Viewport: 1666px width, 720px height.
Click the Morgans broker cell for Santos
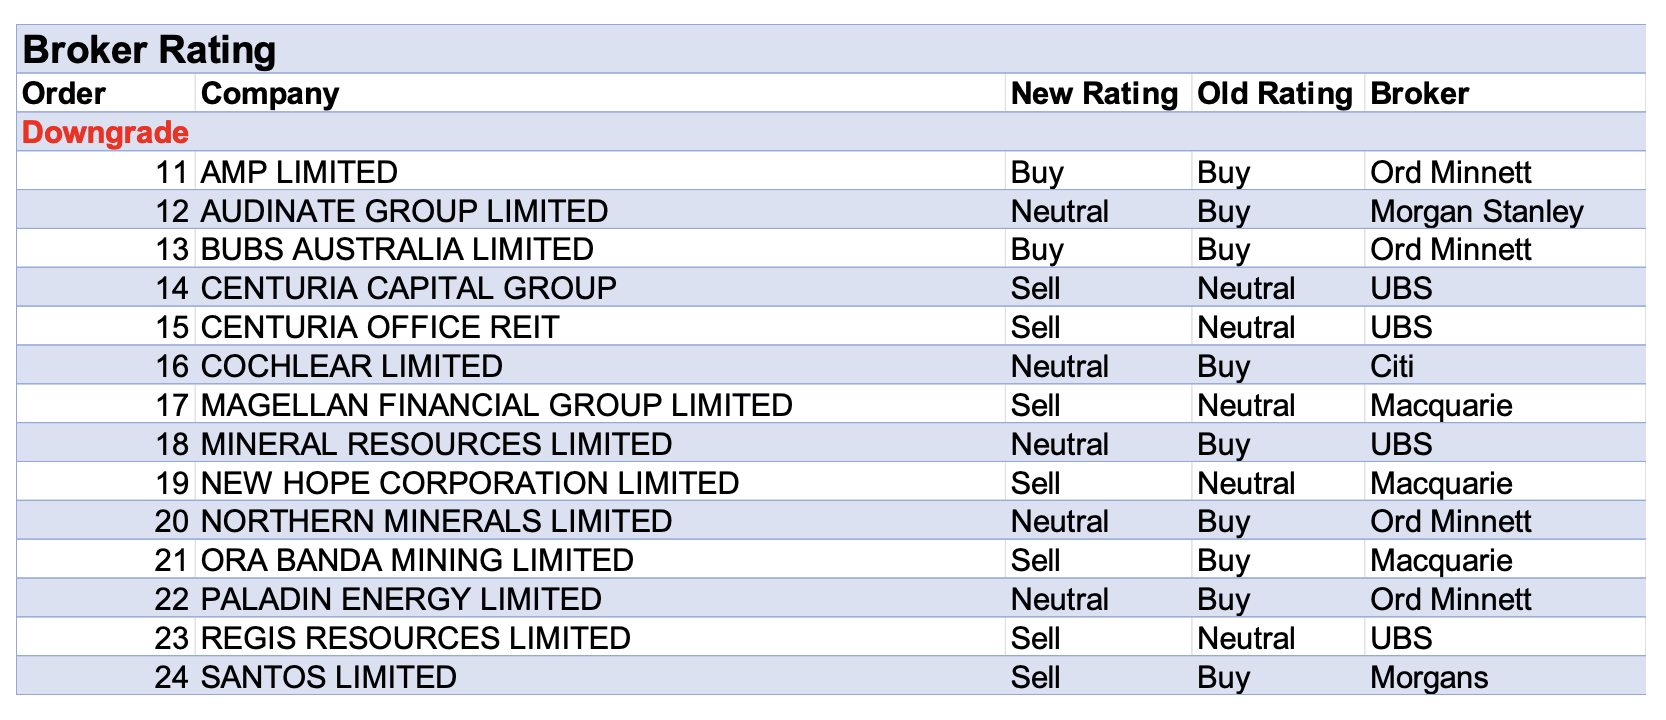(x=1428, y=677)
